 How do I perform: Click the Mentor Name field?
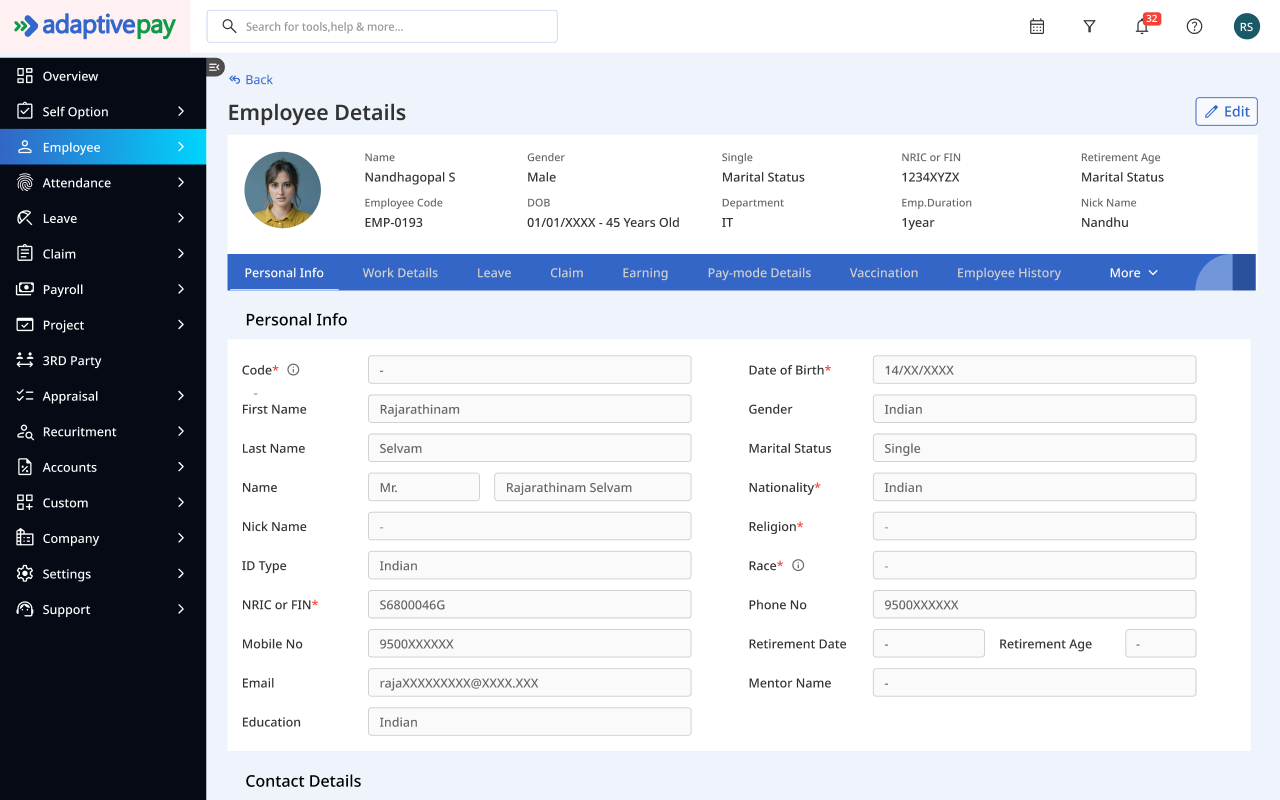click(1034, 683)
